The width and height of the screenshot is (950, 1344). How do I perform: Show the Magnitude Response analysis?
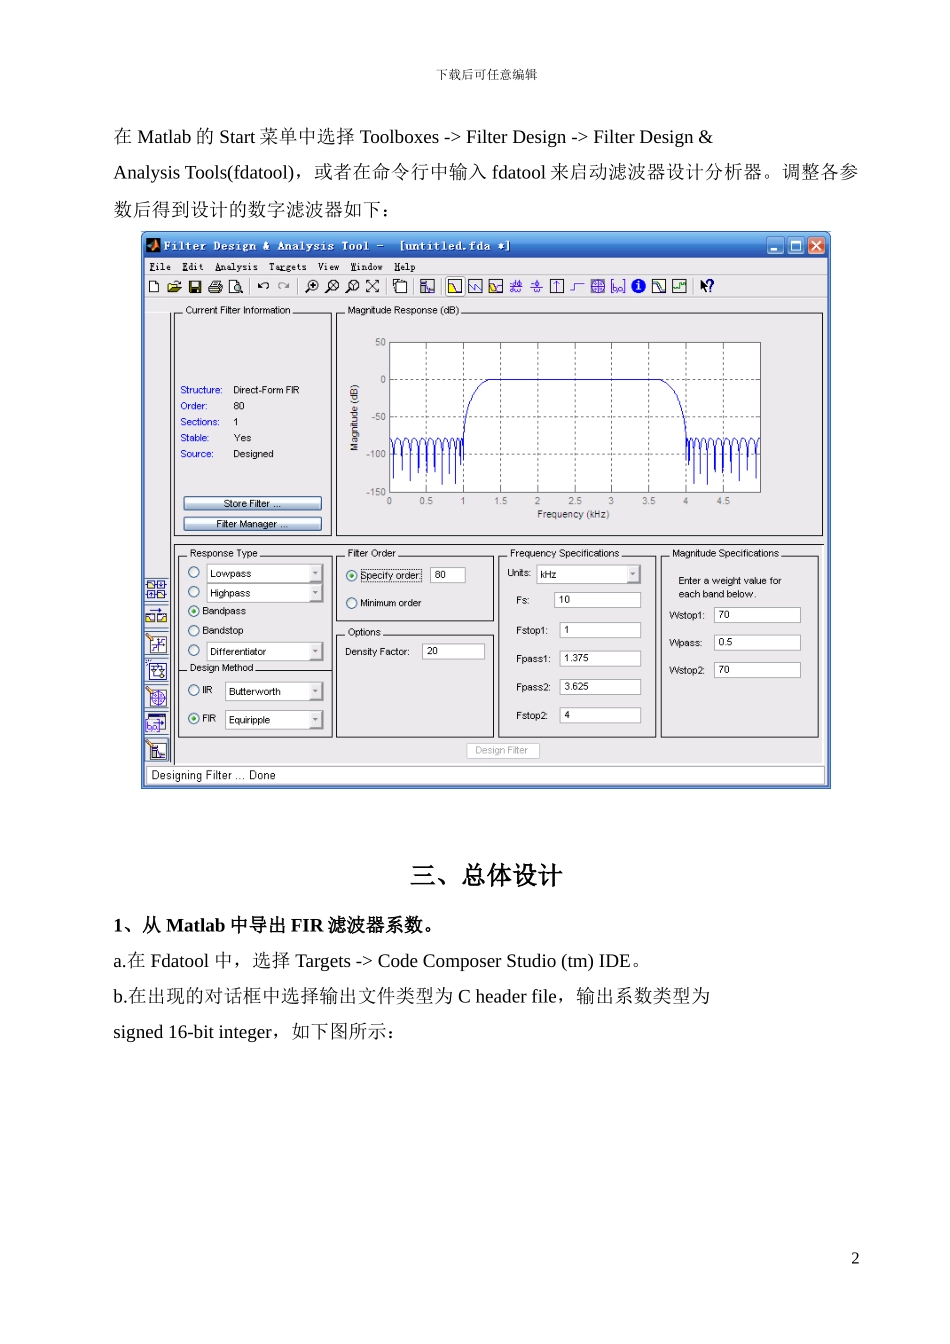click(455, 286)
